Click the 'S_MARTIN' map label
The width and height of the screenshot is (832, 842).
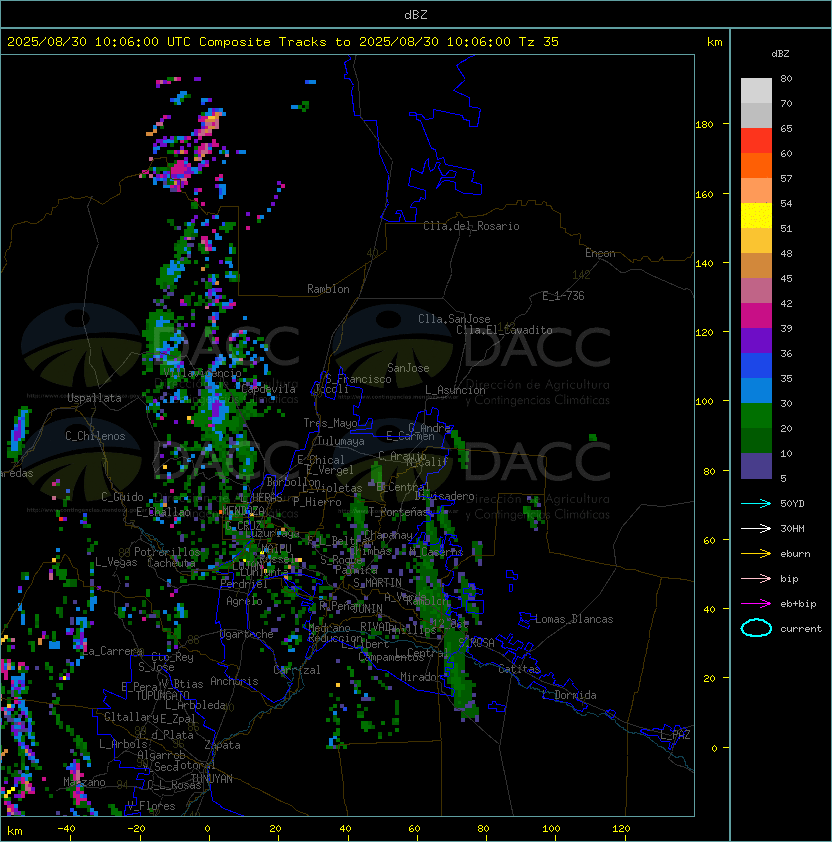[378, 583]
